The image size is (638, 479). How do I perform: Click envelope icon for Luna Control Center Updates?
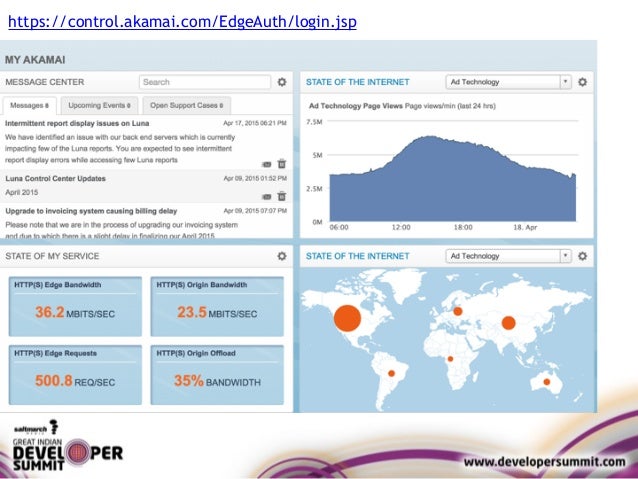267,197
